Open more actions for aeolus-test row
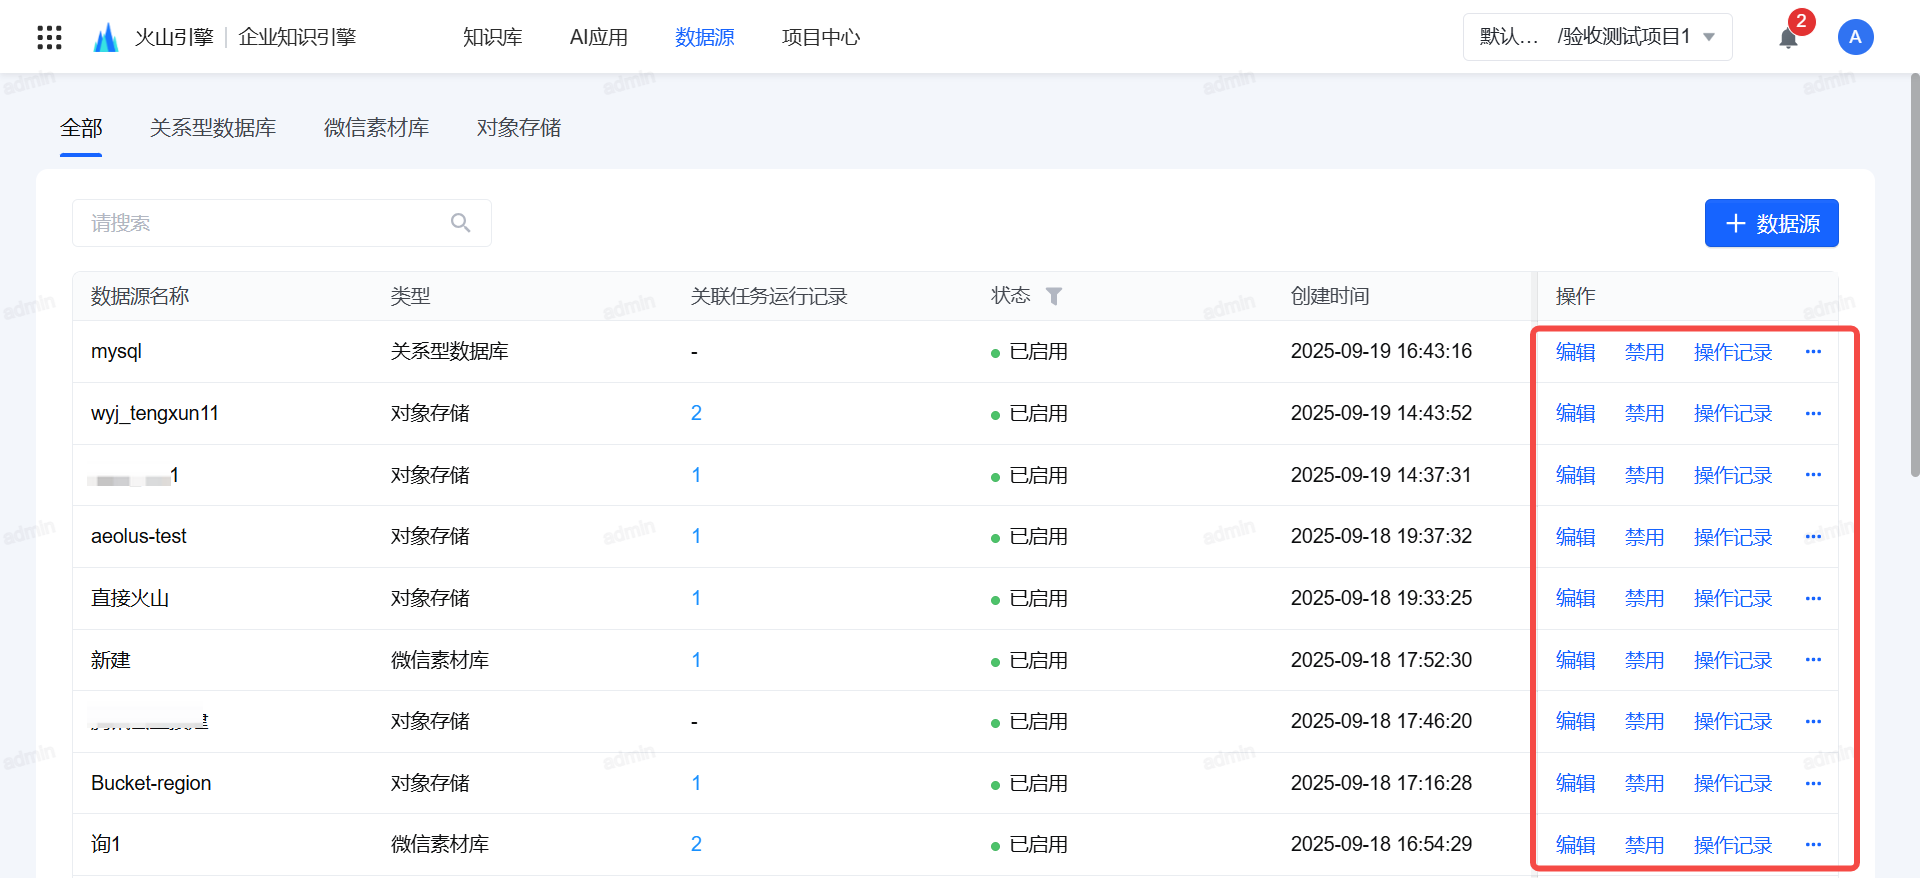This screenshot has width=1920, height=878. click(x=1813, y=537)
